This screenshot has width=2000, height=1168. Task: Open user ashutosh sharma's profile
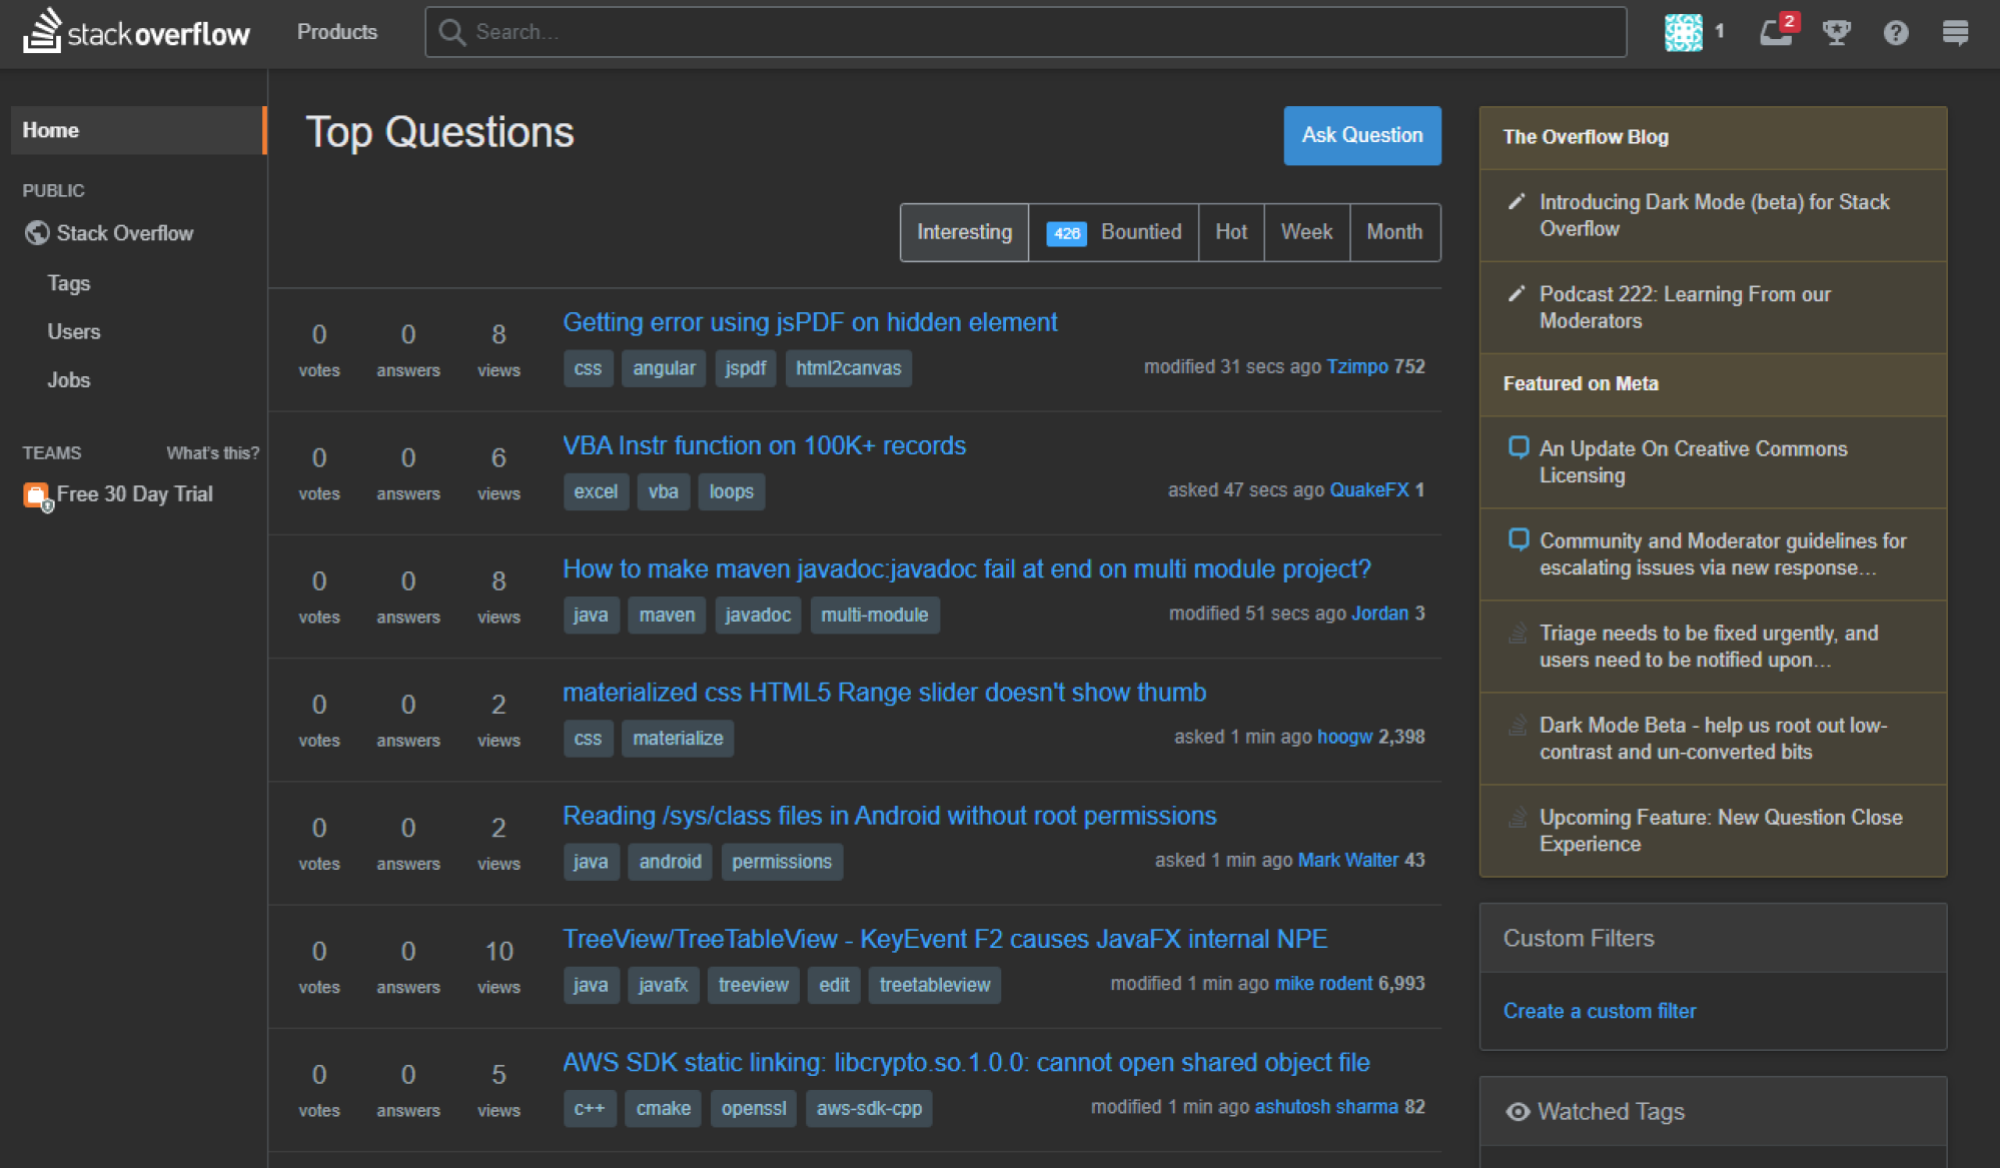[x=1326, y=1107]
